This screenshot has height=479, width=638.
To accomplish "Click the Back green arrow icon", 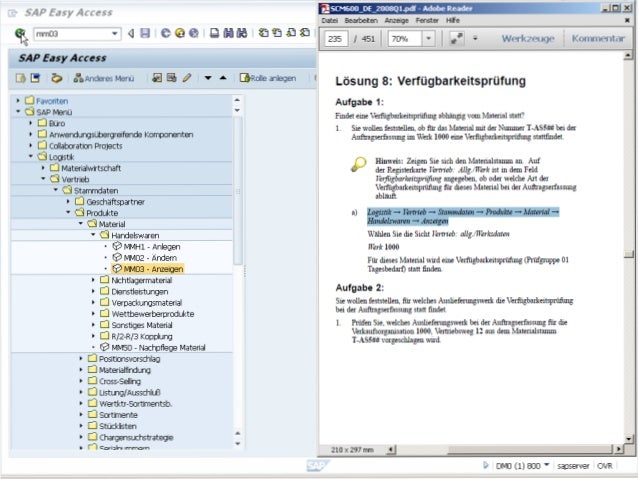I will click(166, 33).
